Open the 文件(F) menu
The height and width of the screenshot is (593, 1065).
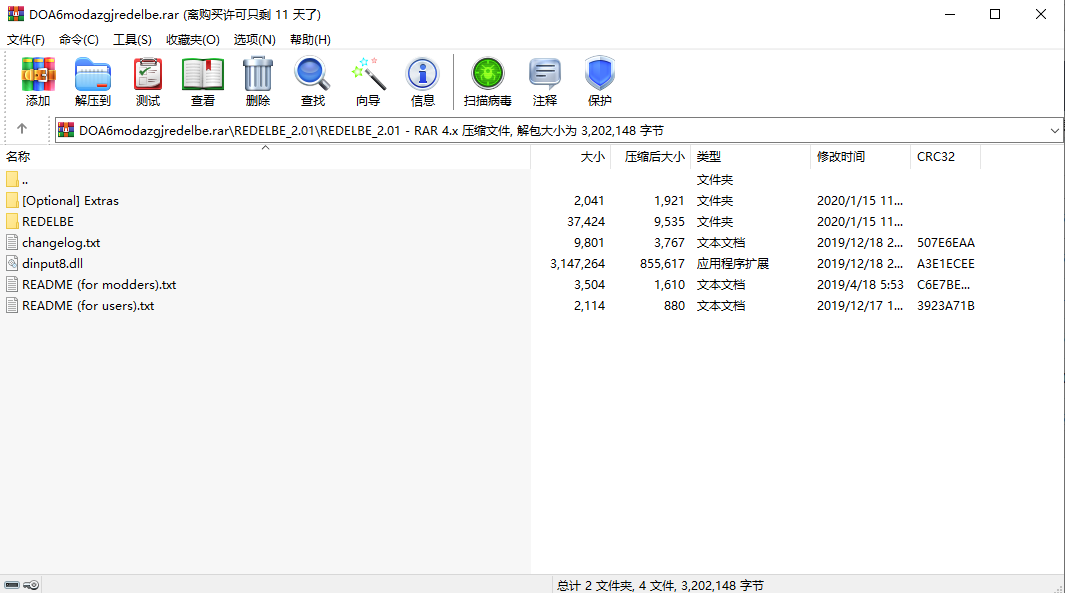(x=26, y=39)
